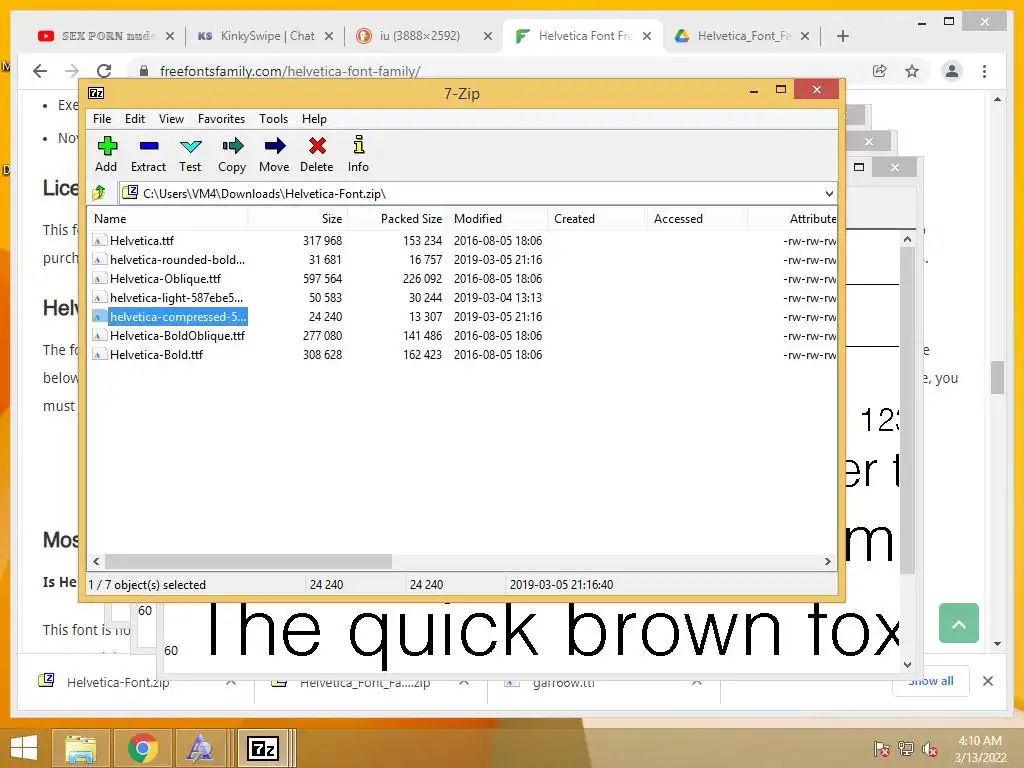Open File Explorer from taskbar
Image resolution: width=1024 pixels, height=768 pixels.
80,748
